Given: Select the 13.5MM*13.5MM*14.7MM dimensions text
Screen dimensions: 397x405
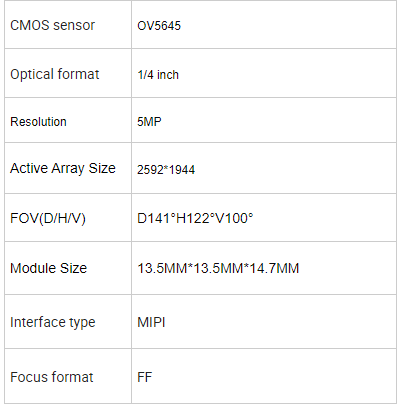Looking at the screenshot, I should (218, 268).
